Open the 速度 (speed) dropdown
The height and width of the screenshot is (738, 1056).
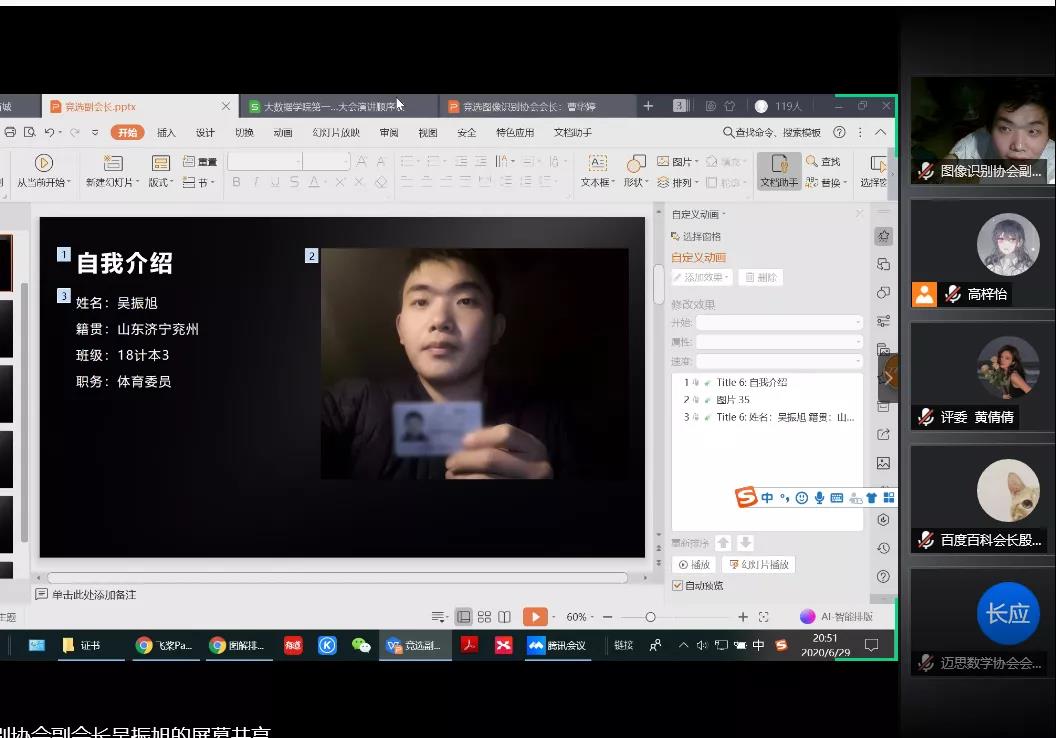coord(779,362)
